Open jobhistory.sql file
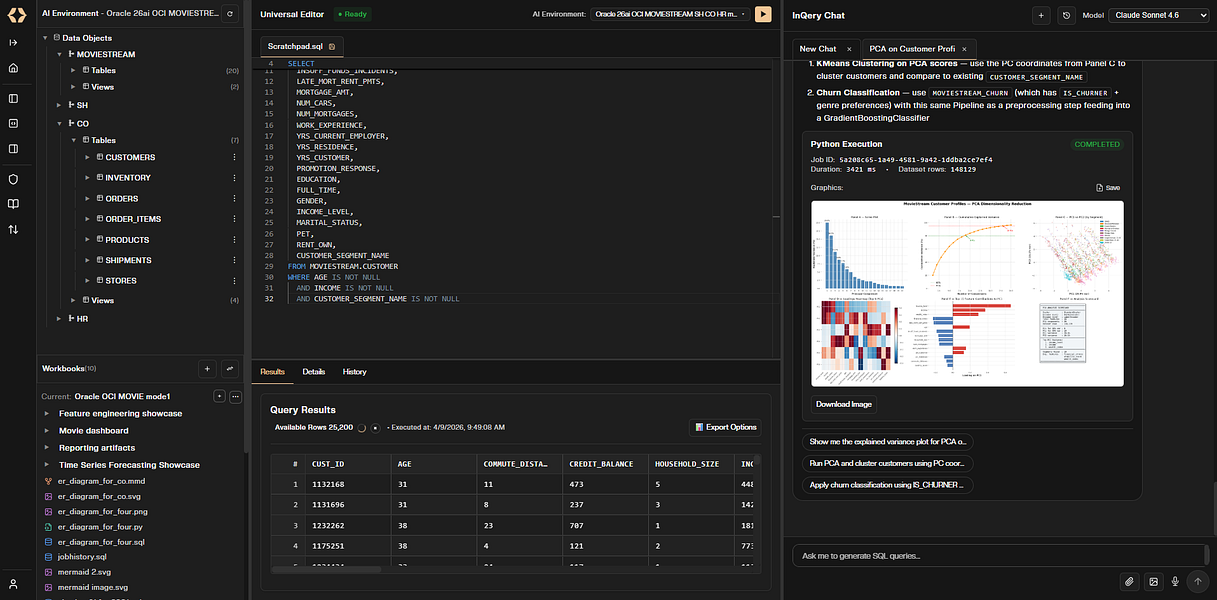1217x600 pixels. click(x=81, y=556)
